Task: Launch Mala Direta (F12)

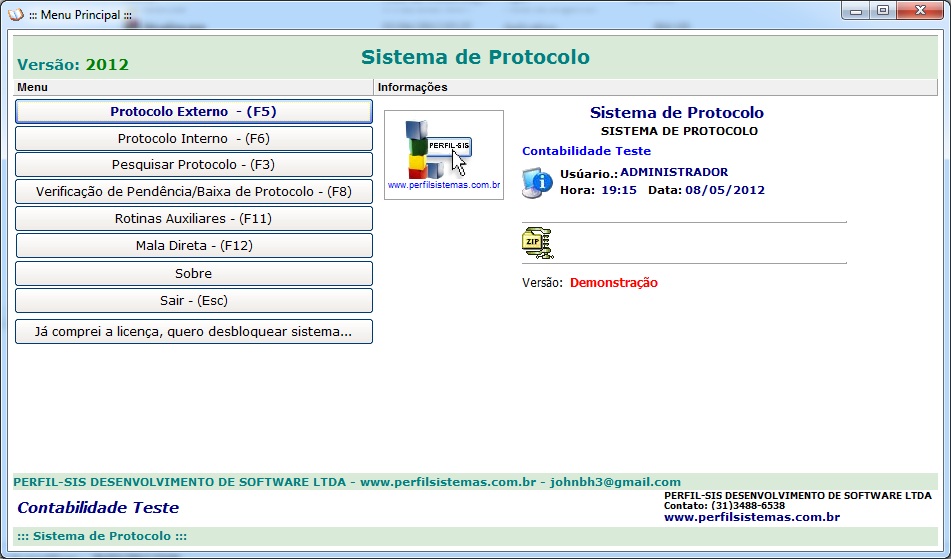Action: pyautogui.click(x=193, y=245)
